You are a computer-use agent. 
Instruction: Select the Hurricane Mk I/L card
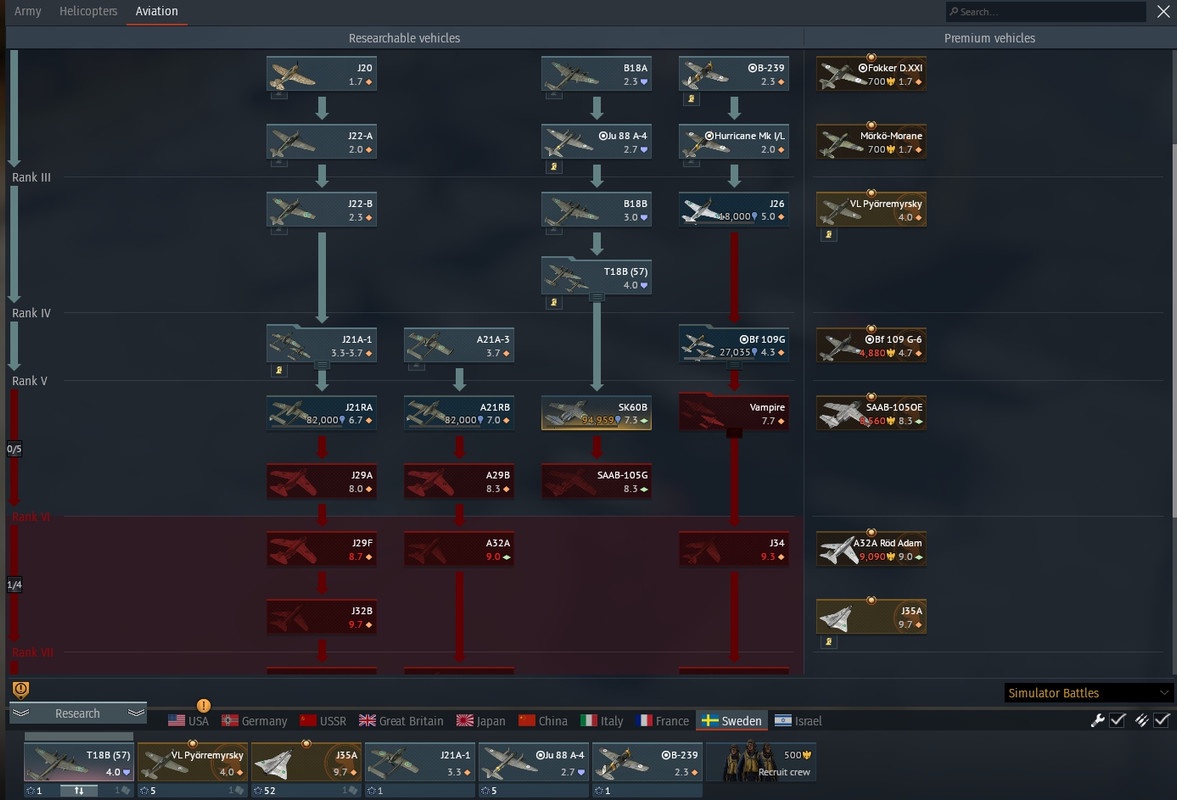tap(733, 142)
